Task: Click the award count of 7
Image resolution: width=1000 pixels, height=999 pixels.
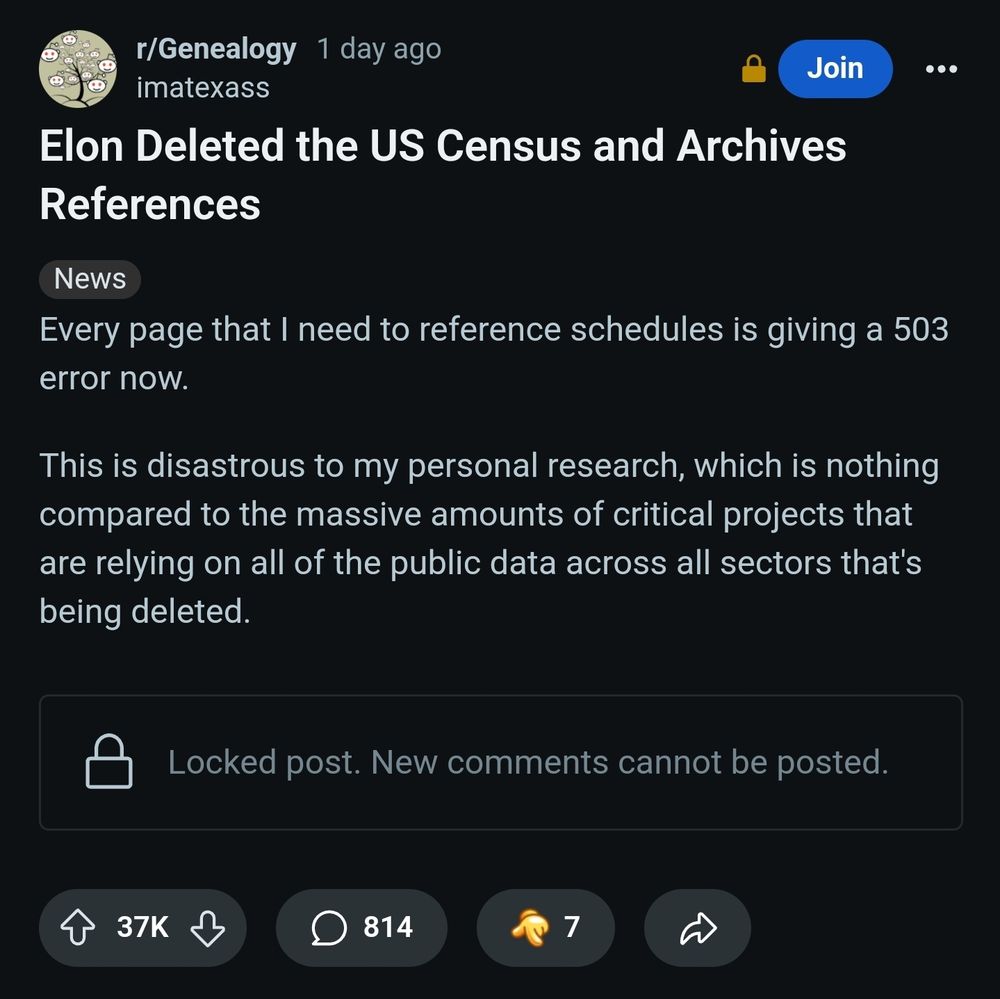Action: tap(571, 928)
